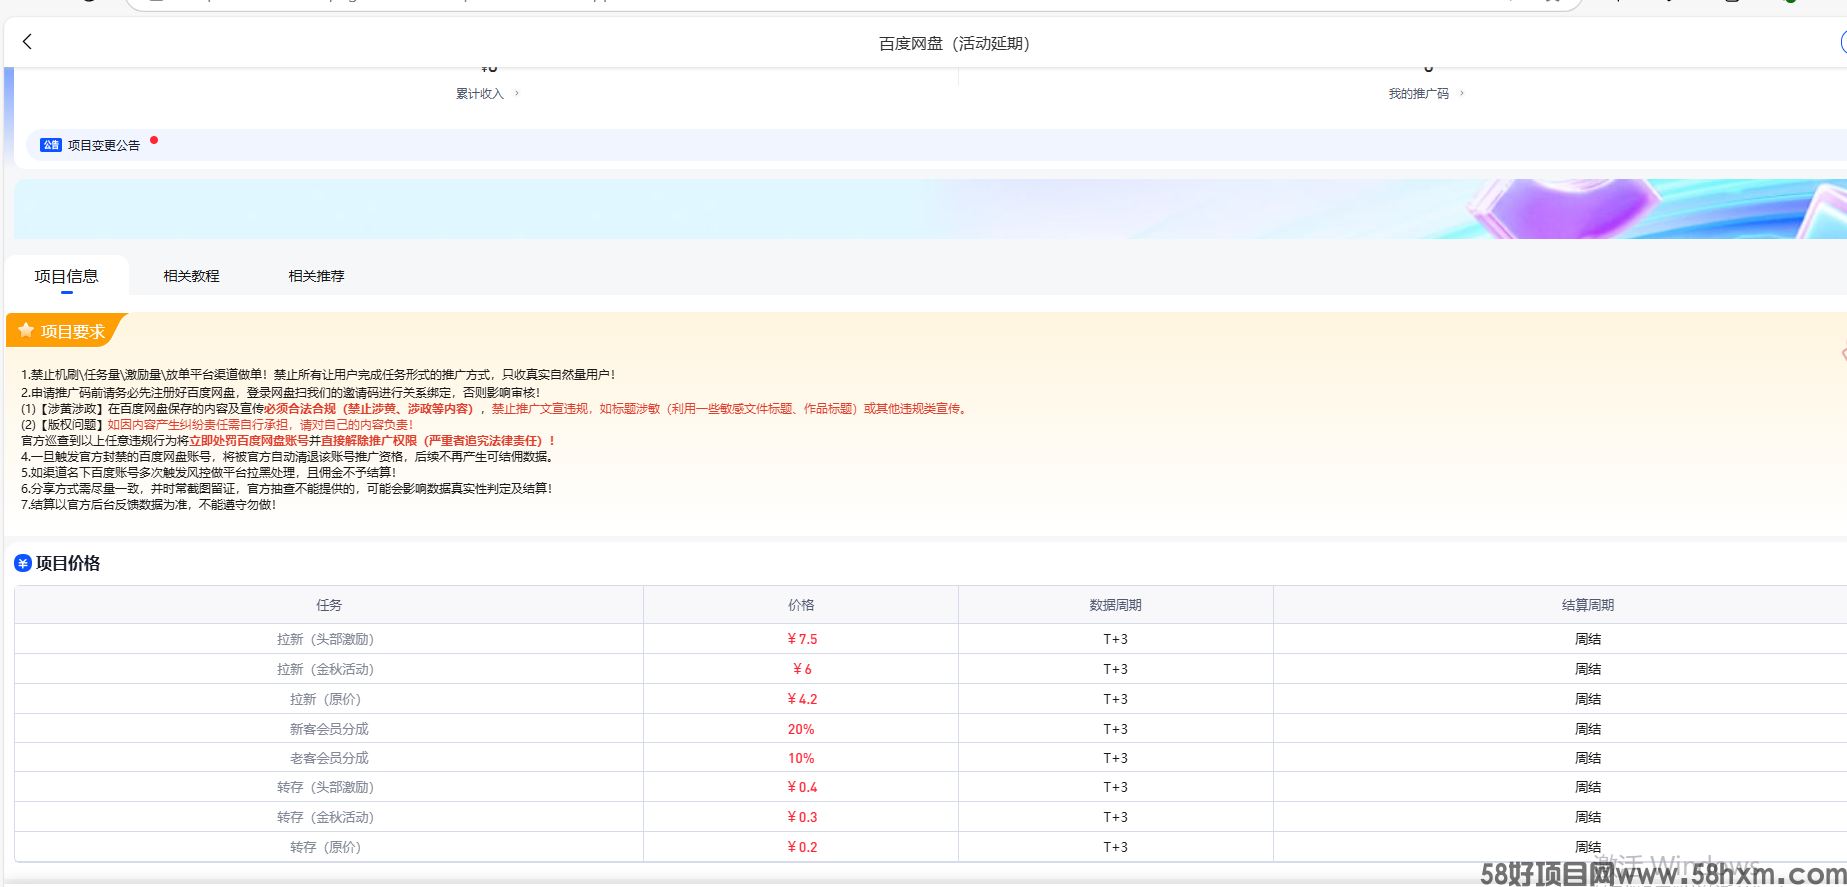
Task: Click the ￥4.2 price value
Action: [801, 699]
